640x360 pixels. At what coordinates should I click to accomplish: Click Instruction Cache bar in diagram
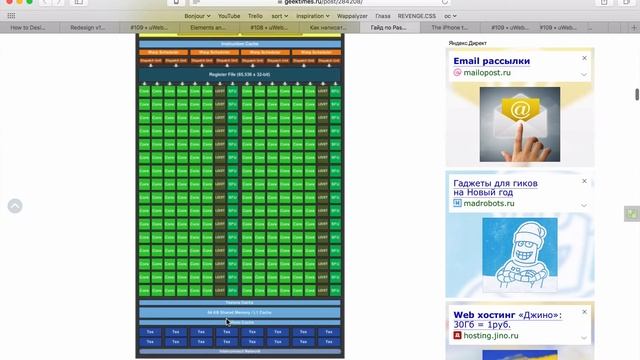pos(240,44)
